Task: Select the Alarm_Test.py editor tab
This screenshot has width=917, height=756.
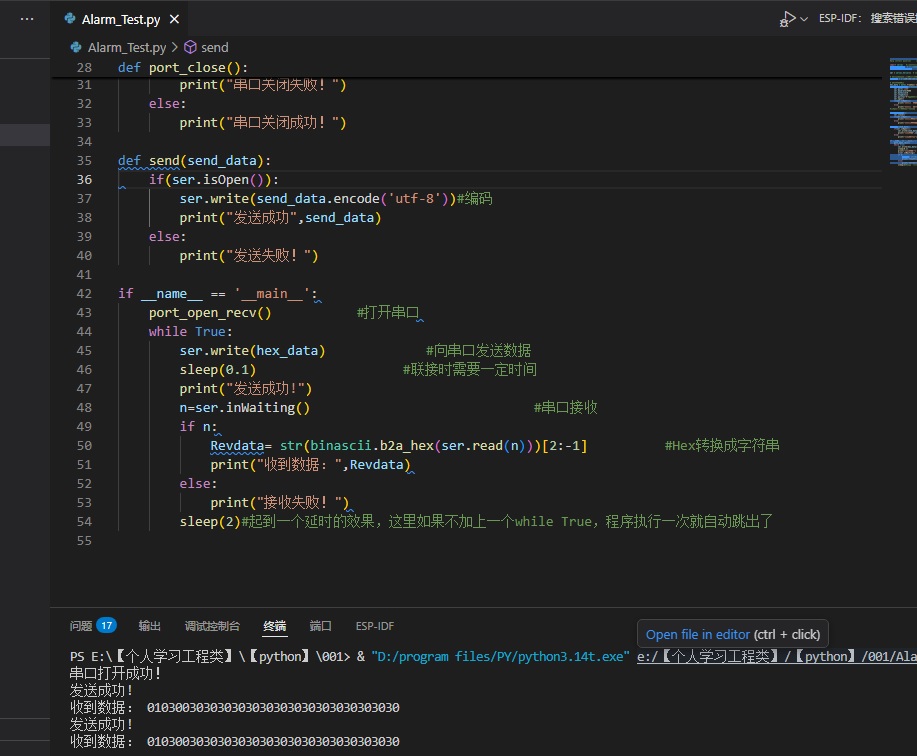Action: [121, 19]
